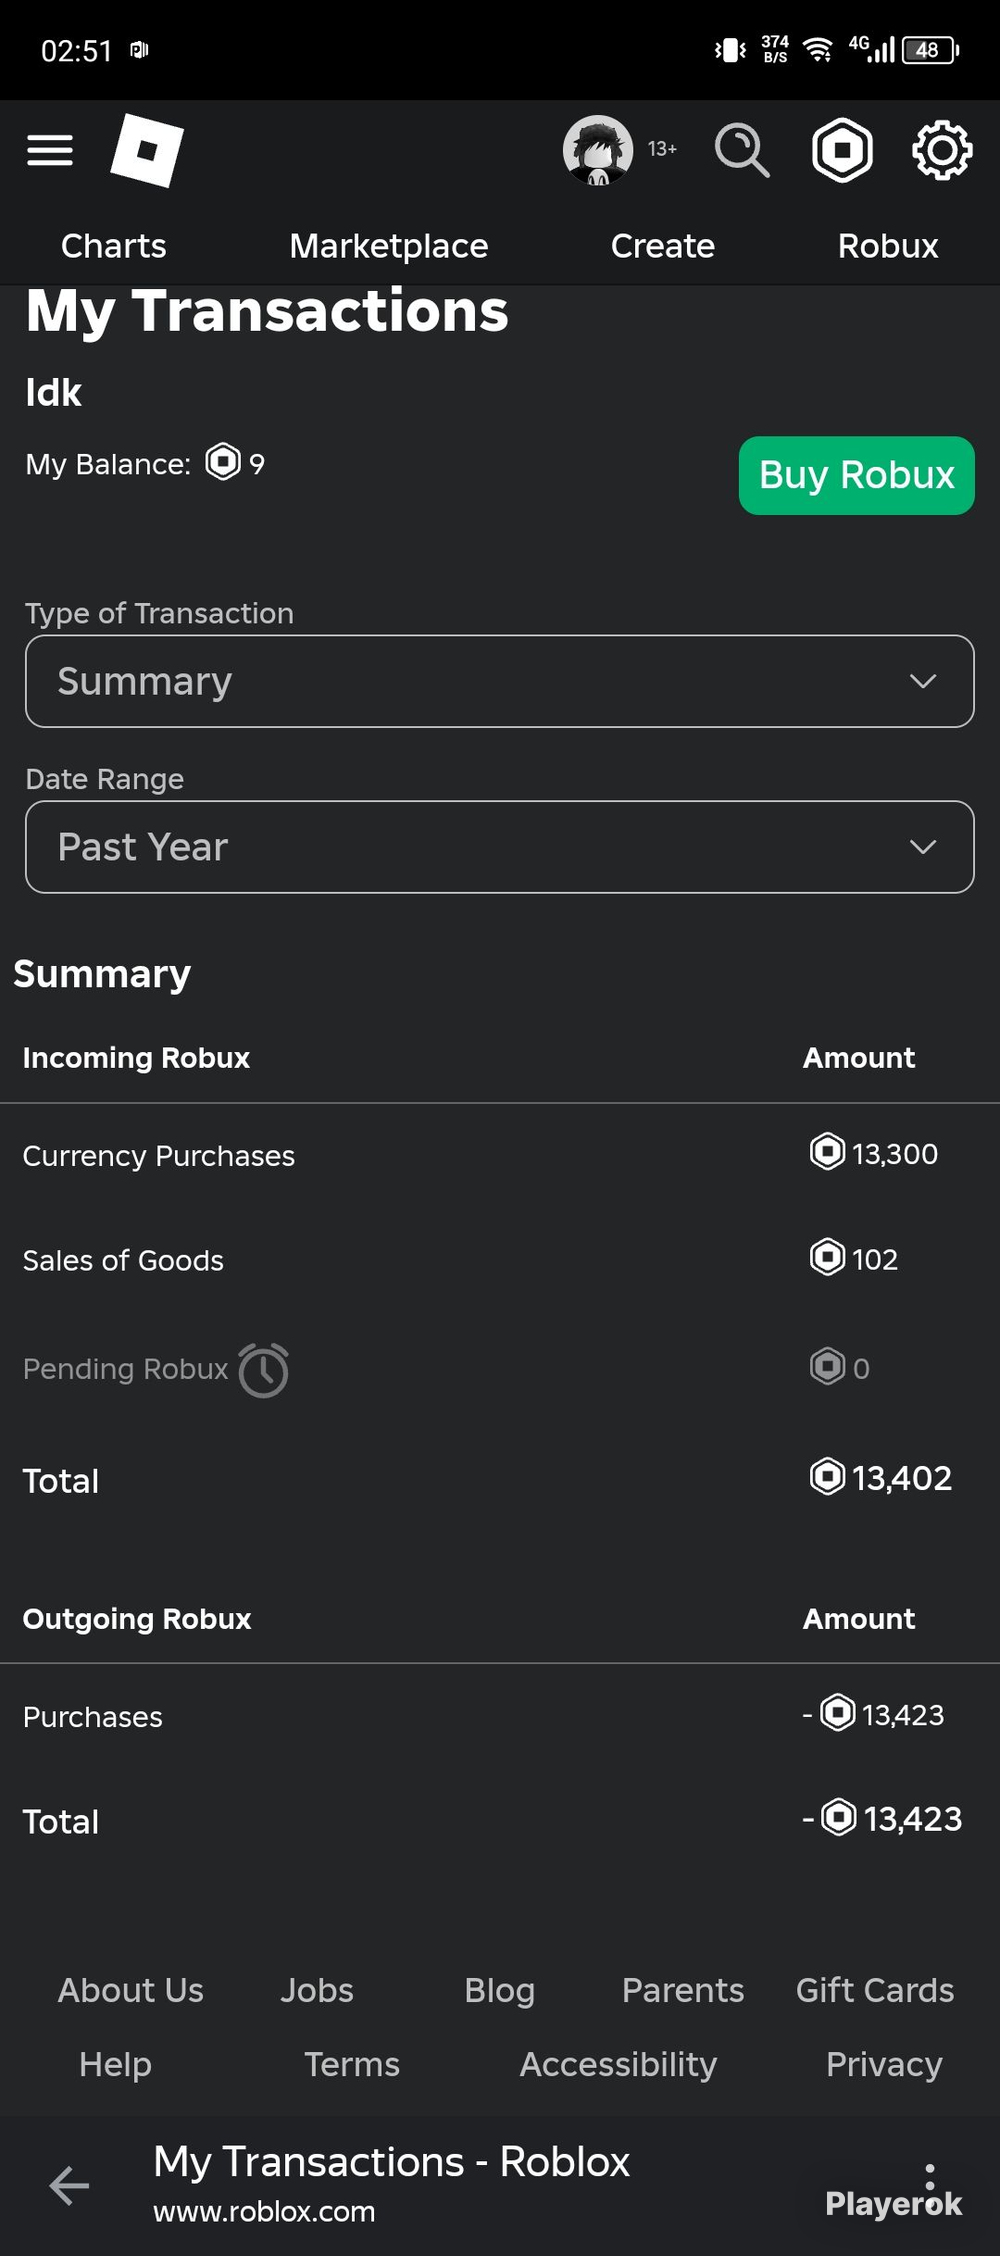Tap the www.roblox.com address bar
The height and width of the screenshot is (2256, 1000).
click(264, 2211)
